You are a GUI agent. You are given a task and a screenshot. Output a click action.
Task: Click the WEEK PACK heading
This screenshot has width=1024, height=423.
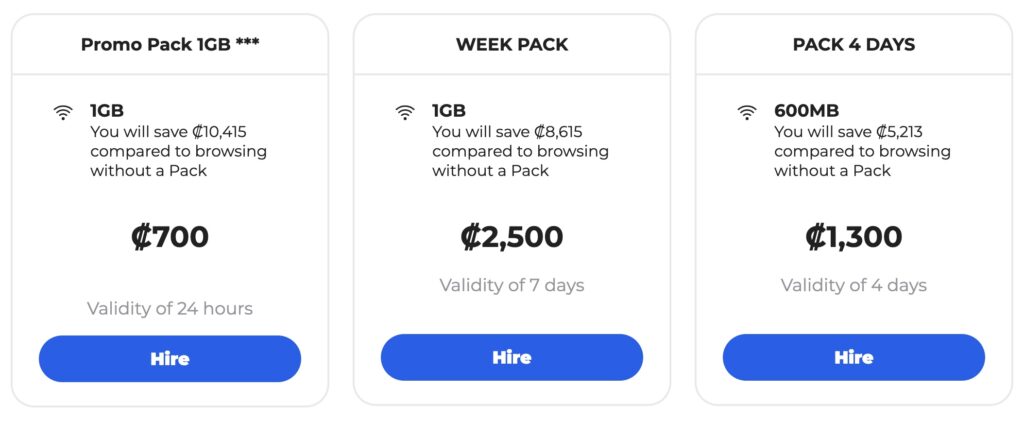512,44
